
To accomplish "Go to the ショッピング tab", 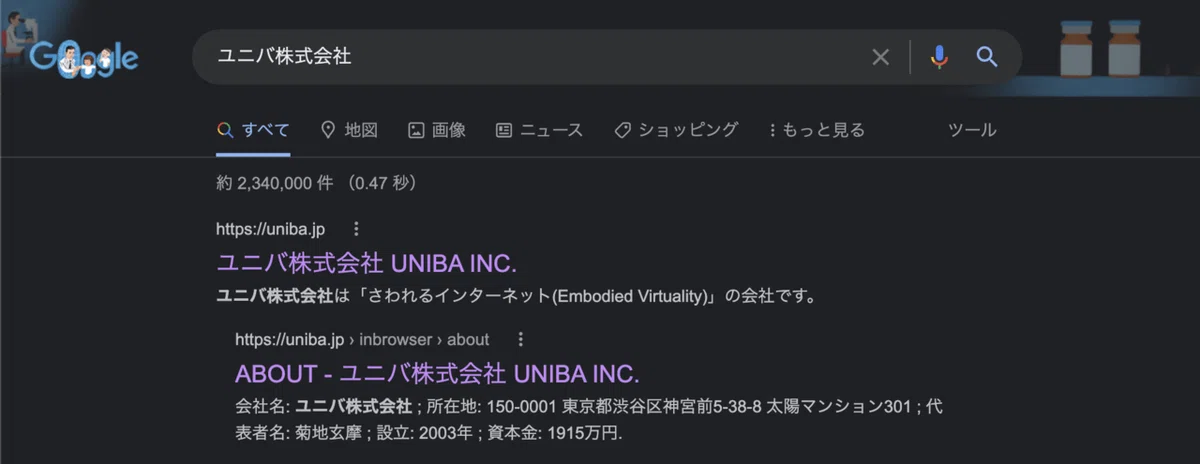I will 676,130.
